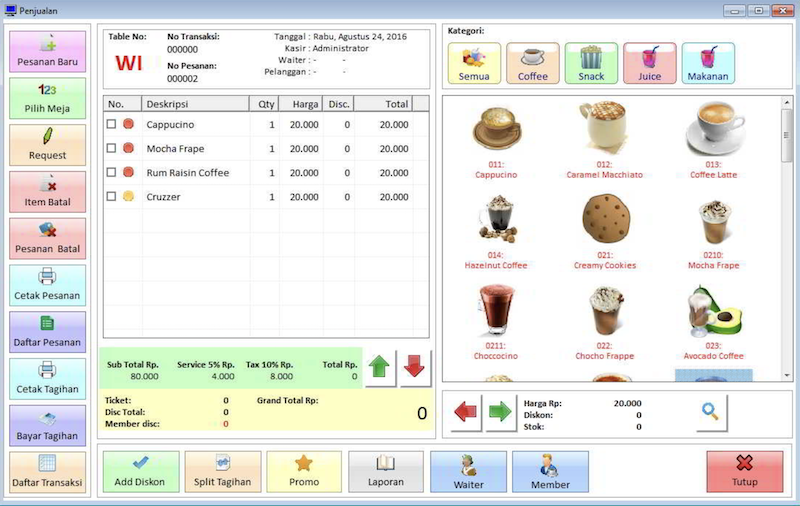Switch to the Juice category
This screenshot has width=800, height=506.
650,63
